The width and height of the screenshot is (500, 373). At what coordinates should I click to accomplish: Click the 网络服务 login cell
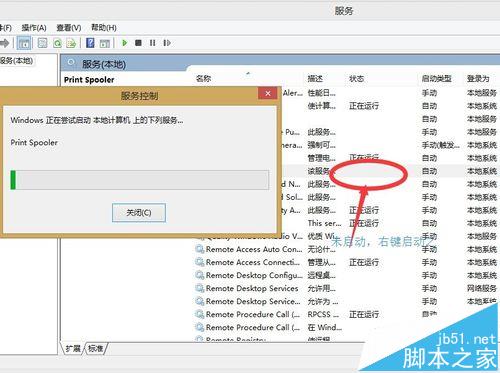(x=482, y=288)
